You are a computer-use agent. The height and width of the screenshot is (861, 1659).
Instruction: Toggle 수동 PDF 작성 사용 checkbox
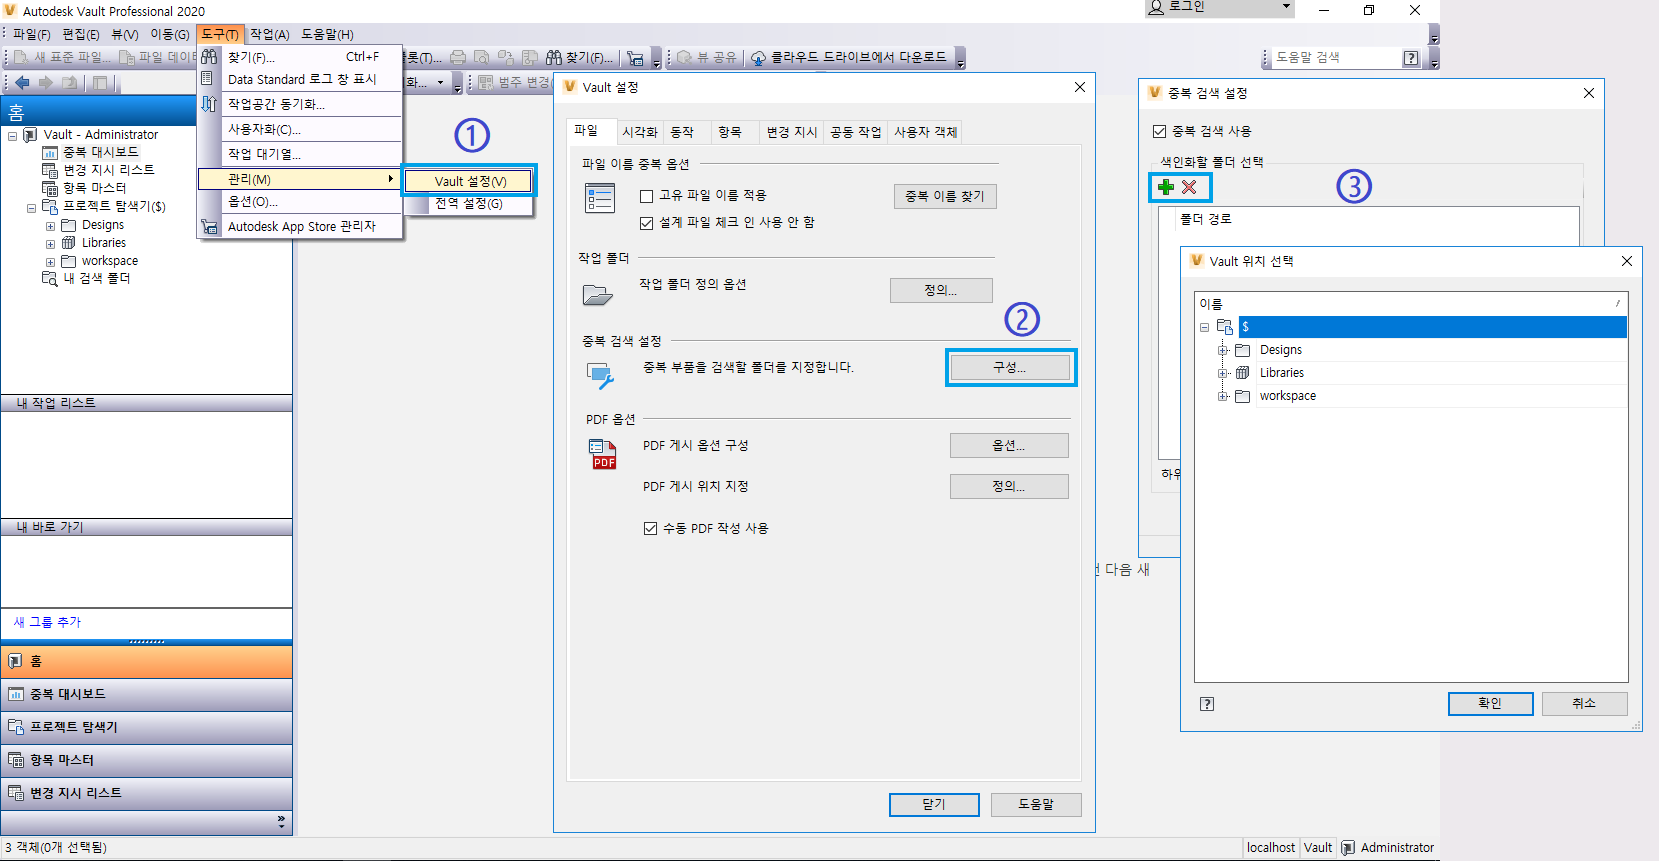pos(651,528)
